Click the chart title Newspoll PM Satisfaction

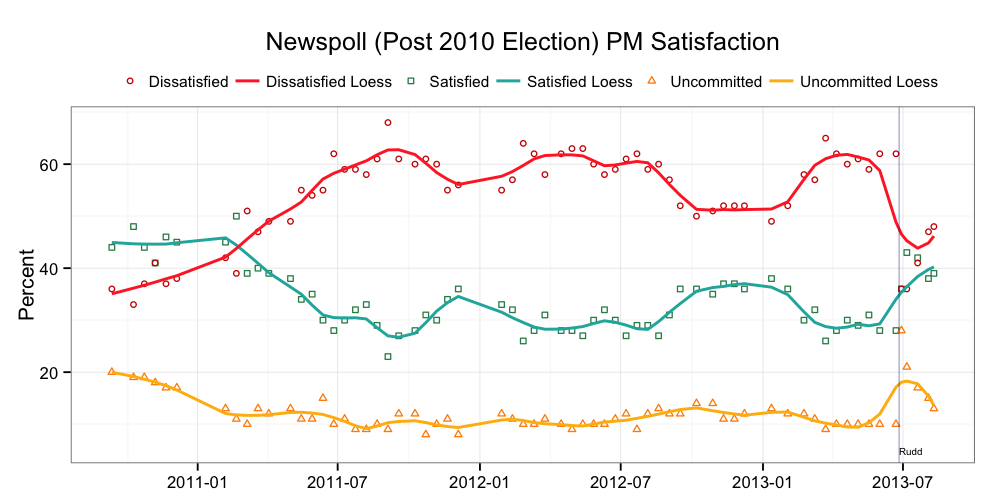coord(521,42)
